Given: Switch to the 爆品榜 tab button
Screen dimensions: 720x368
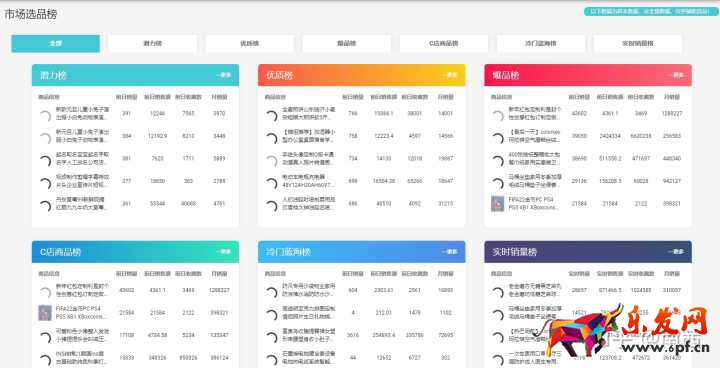Looking at the screenshot, I should point(347,44).
